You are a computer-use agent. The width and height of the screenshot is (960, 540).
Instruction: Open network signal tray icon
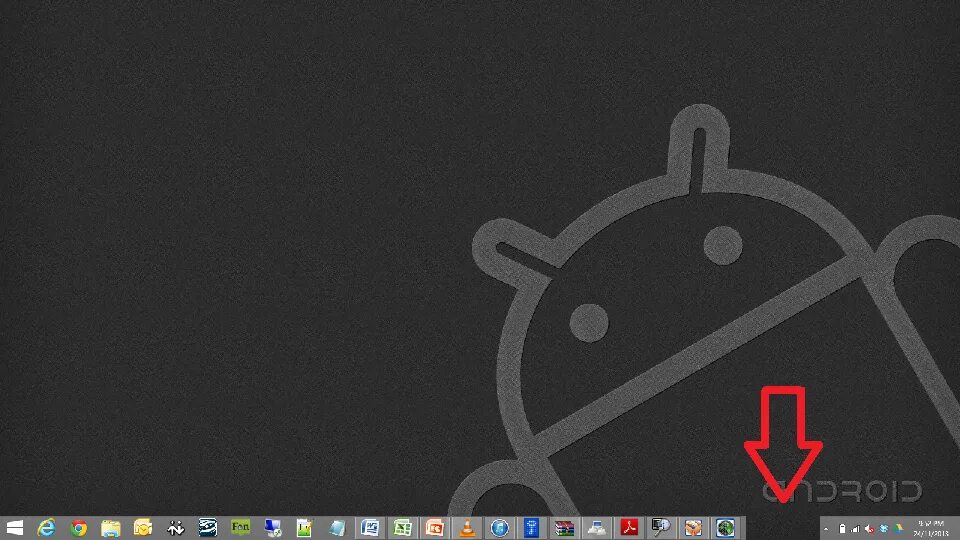pyautogui.click(x=855, y=528)
